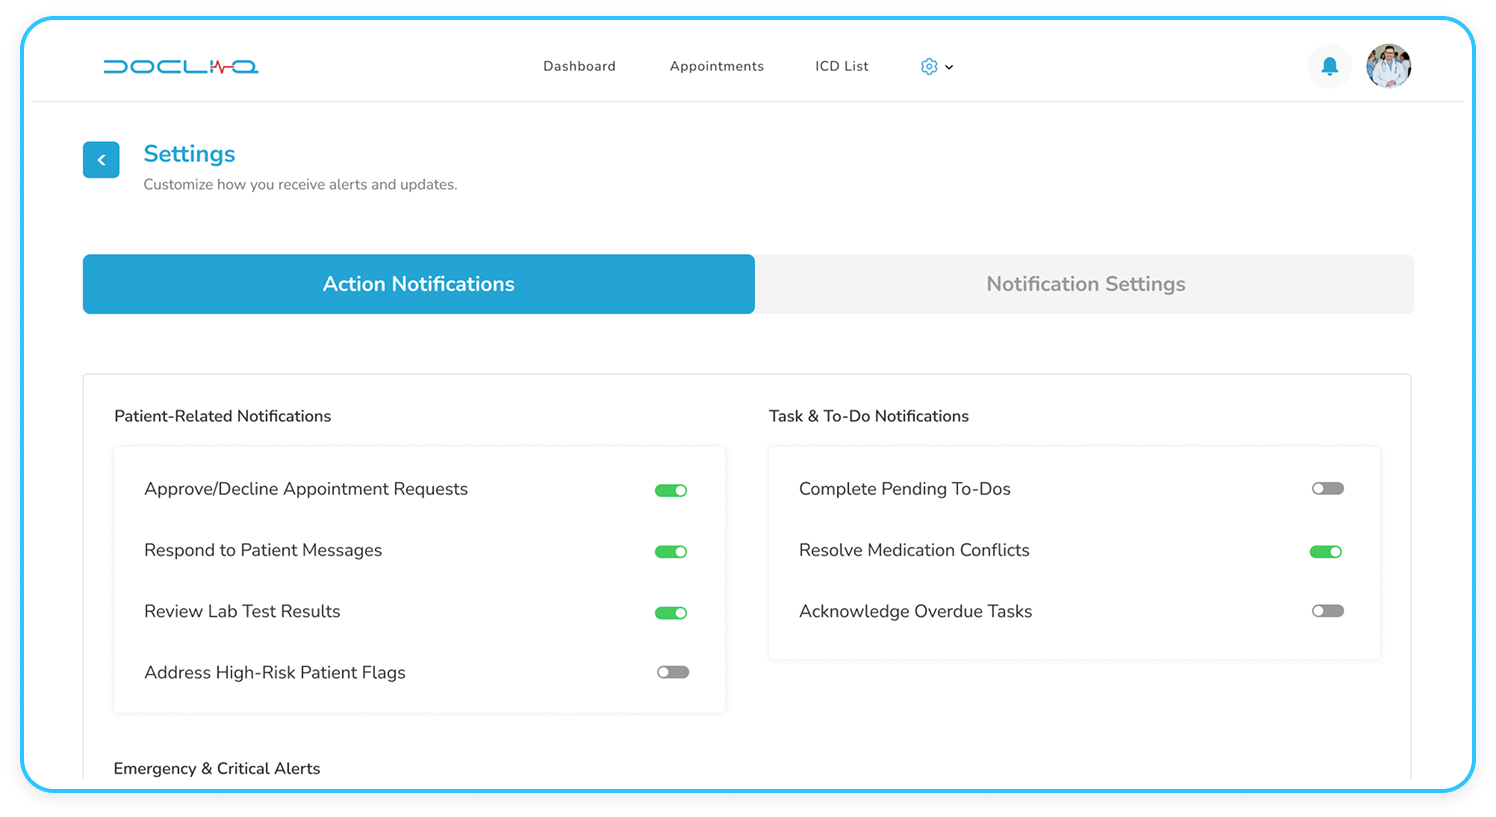Open the notifications bell icon

pos(1329,65)
